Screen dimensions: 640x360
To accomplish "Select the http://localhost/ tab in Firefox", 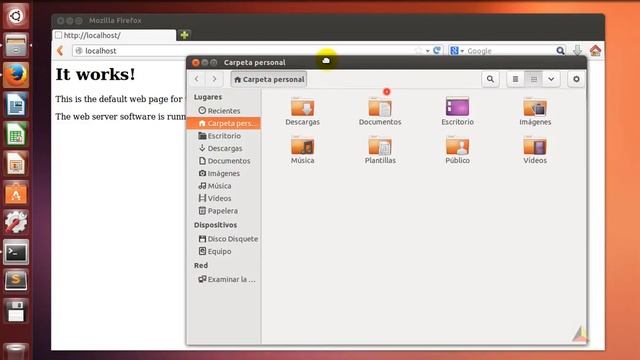I will [114, 36].
